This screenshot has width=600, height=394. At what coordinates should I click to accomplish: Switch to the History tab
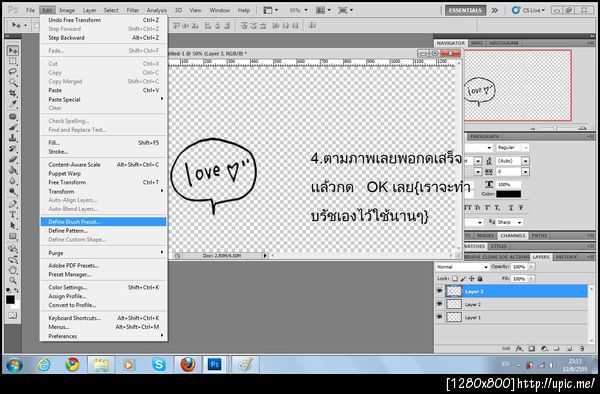click(x=566, y=257)
